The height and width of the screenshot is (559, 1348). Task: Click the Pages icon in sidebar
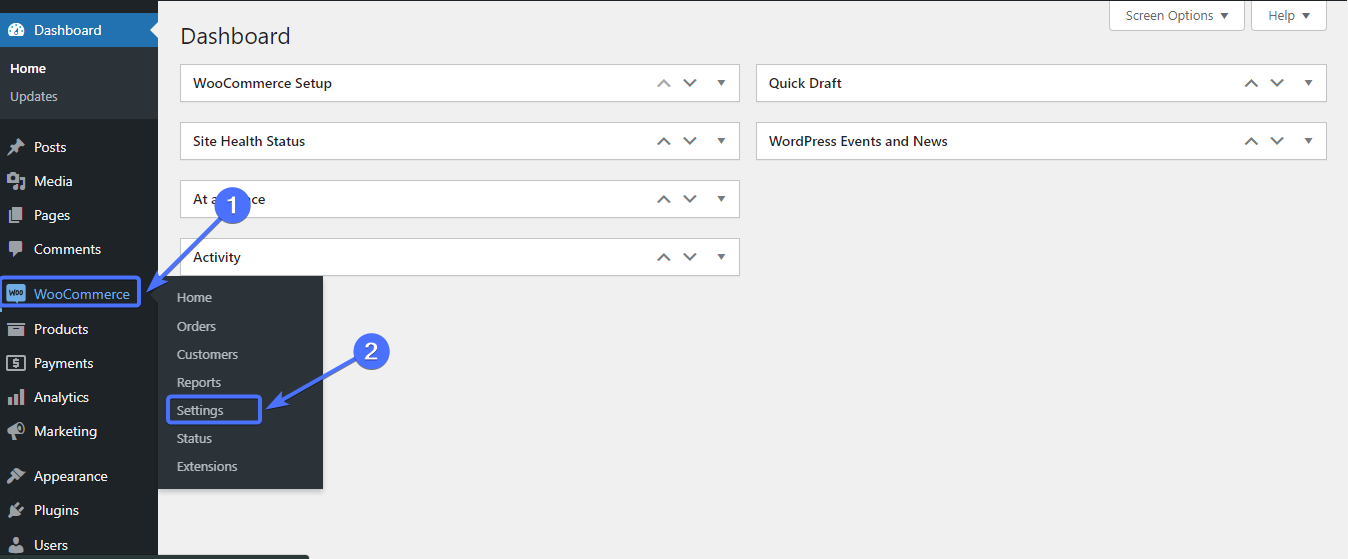coord(16,215)
